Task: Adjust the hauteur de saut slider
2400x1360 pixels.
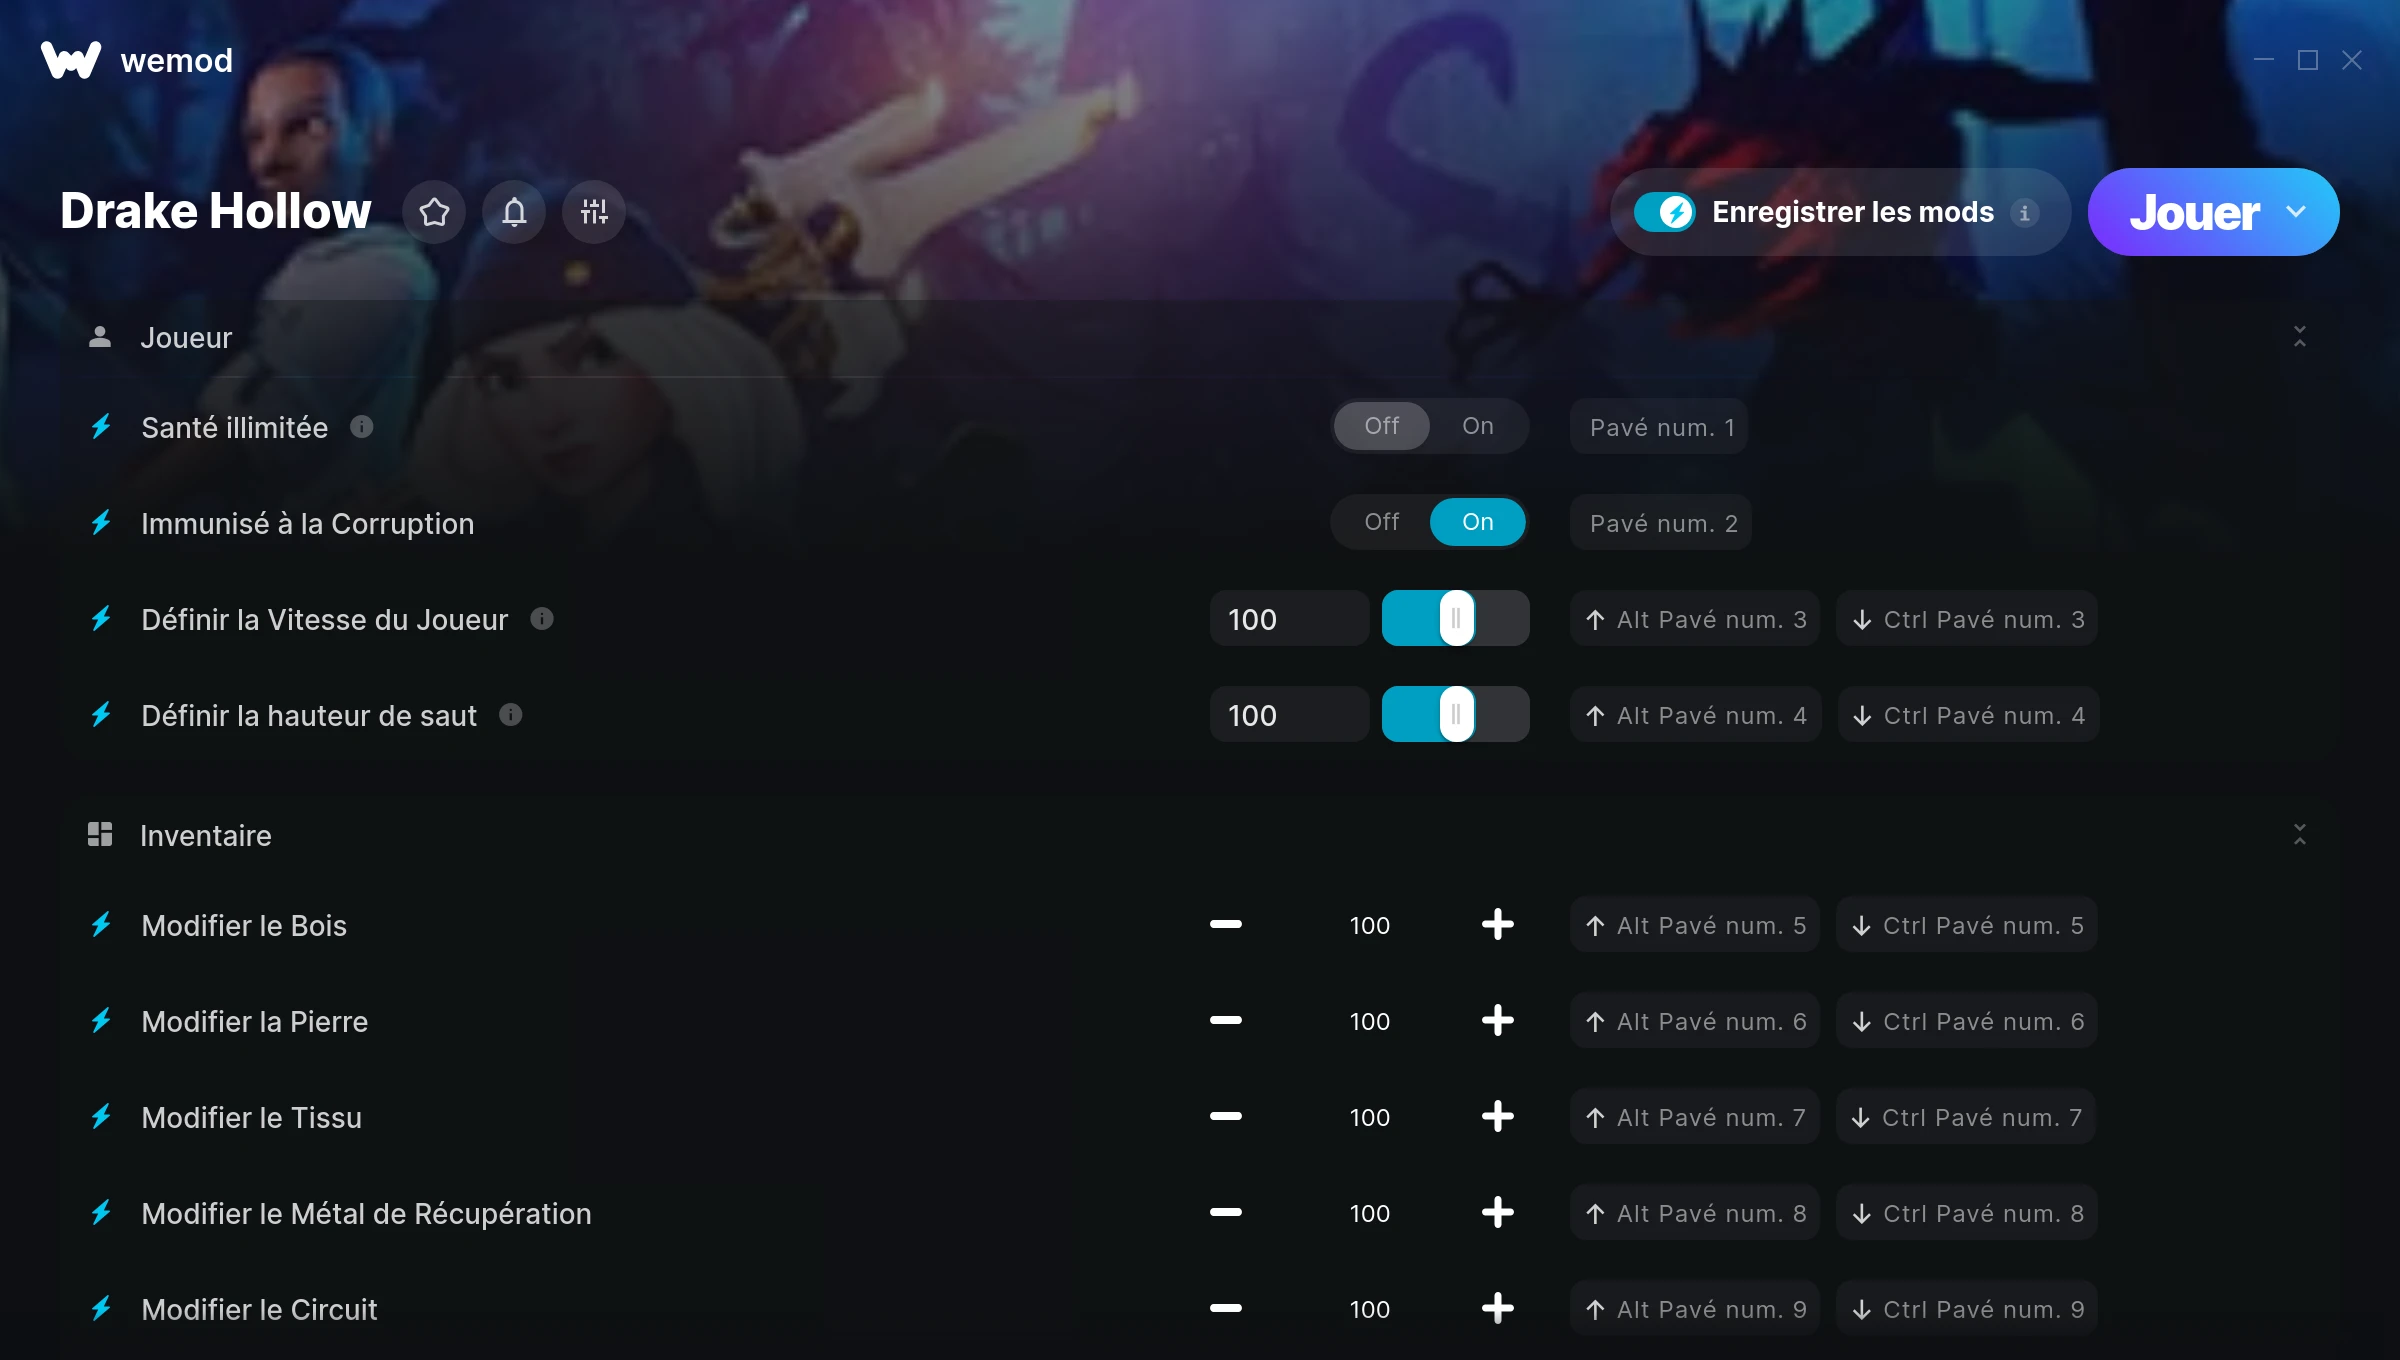Action: [x=1456, y=715]
